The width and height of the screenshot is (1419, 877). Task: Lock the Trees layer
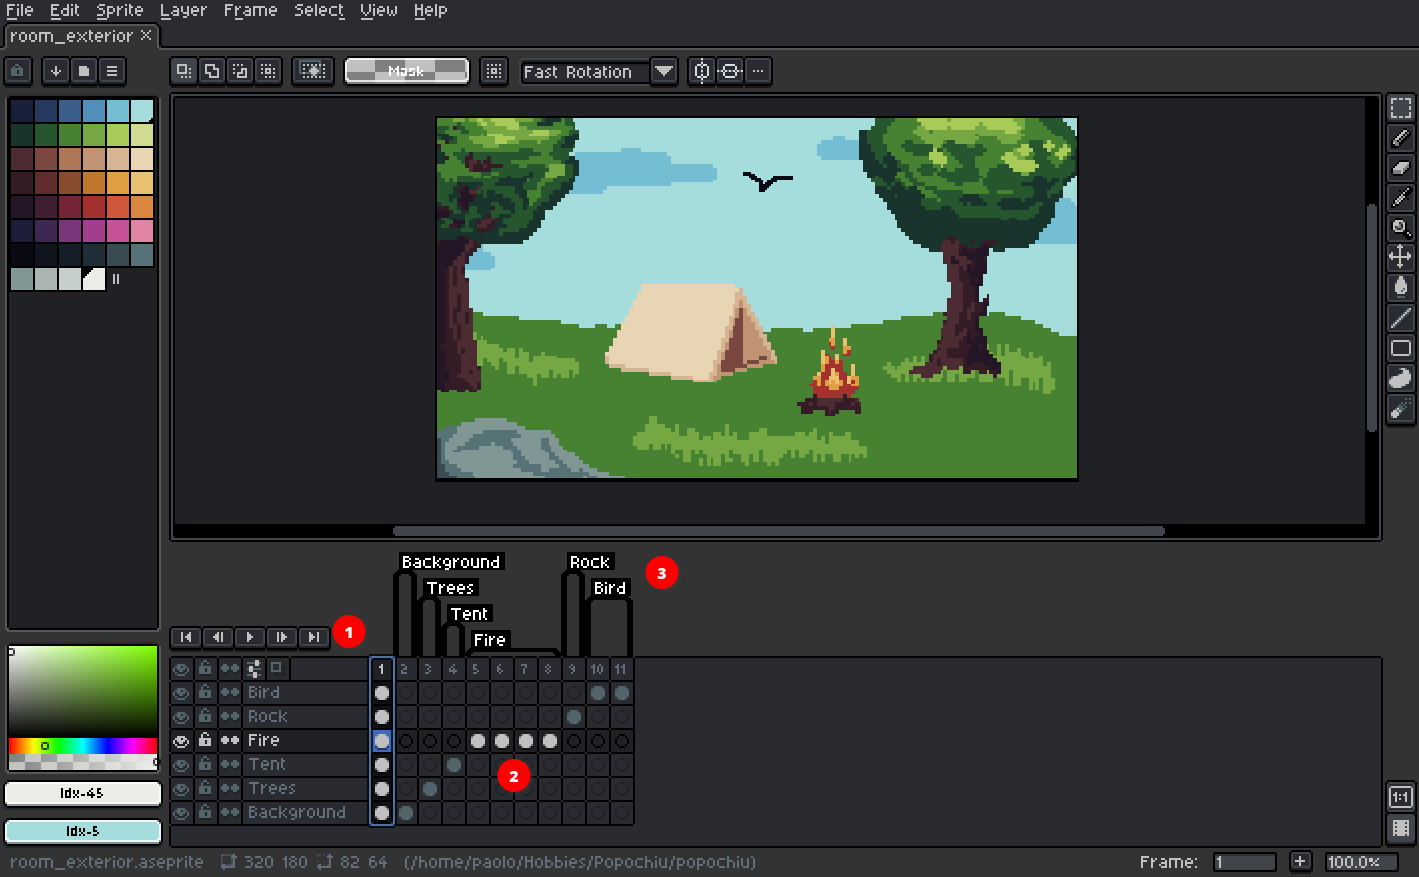coord(205,788)
